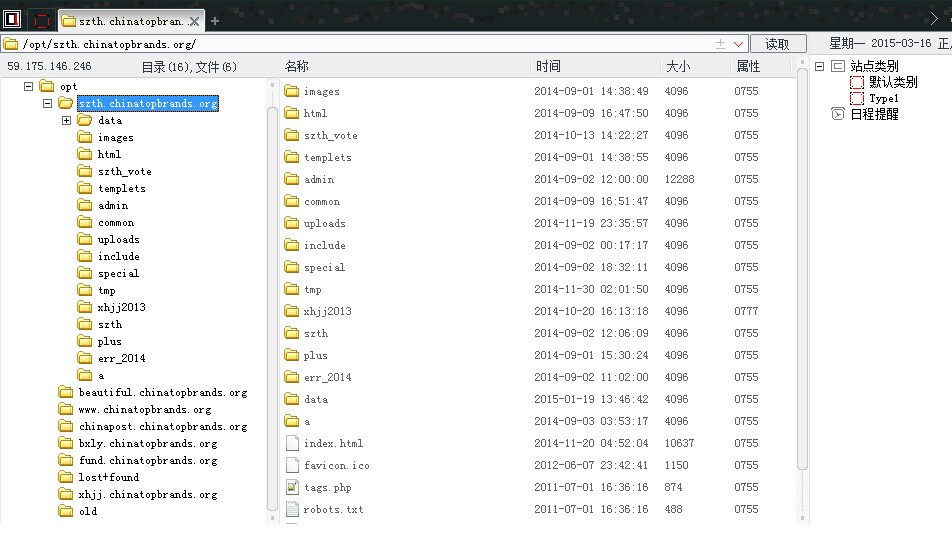Click the date 星期一 2015-03-16 text
The width and height of the screenshot is (952, 537).
tap(880, 43)
